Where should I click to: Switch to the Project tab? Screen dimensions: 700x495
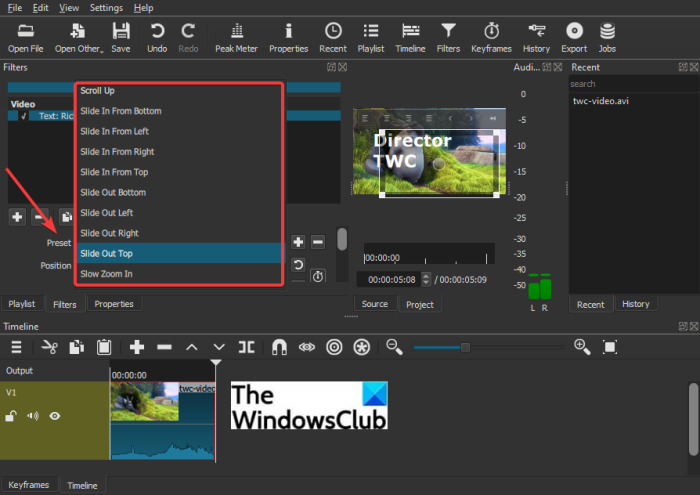pyautogui.click(x=420, y=304)
